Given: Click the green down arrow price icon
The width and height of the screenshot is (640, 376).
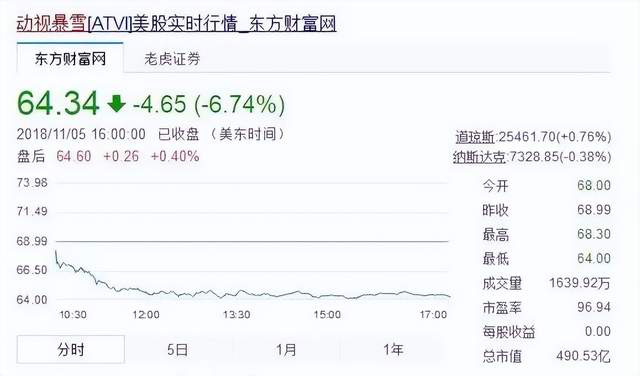Looking at the screenshot, I should [116, 103].
